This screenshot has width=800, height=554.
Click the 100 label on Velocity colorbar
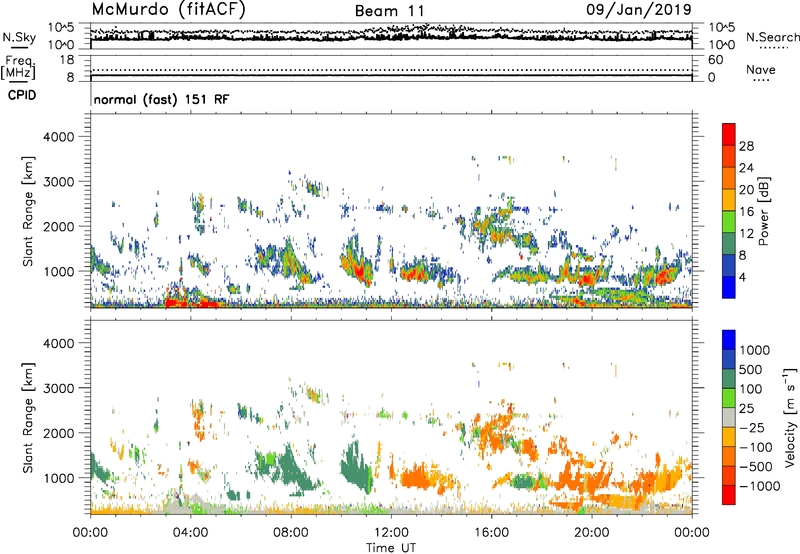[751, 389]
